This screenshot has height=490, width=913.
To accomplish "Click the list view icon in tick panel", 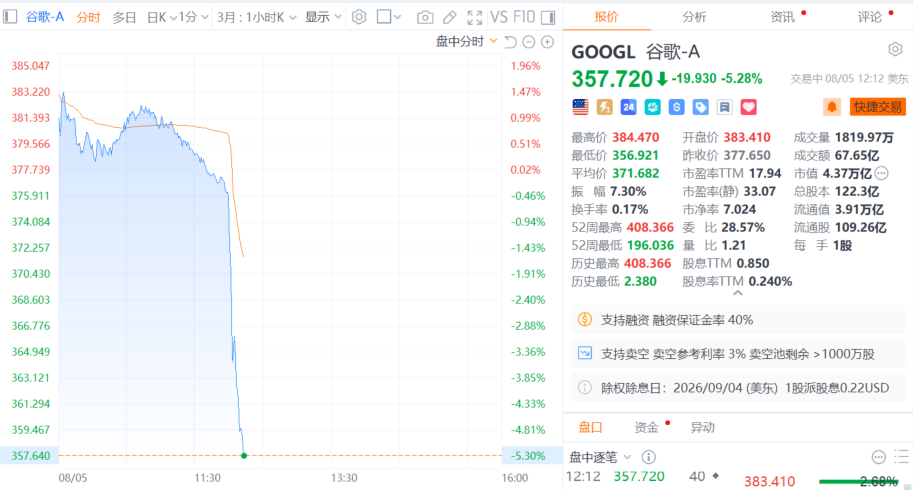I will (901, 457).
